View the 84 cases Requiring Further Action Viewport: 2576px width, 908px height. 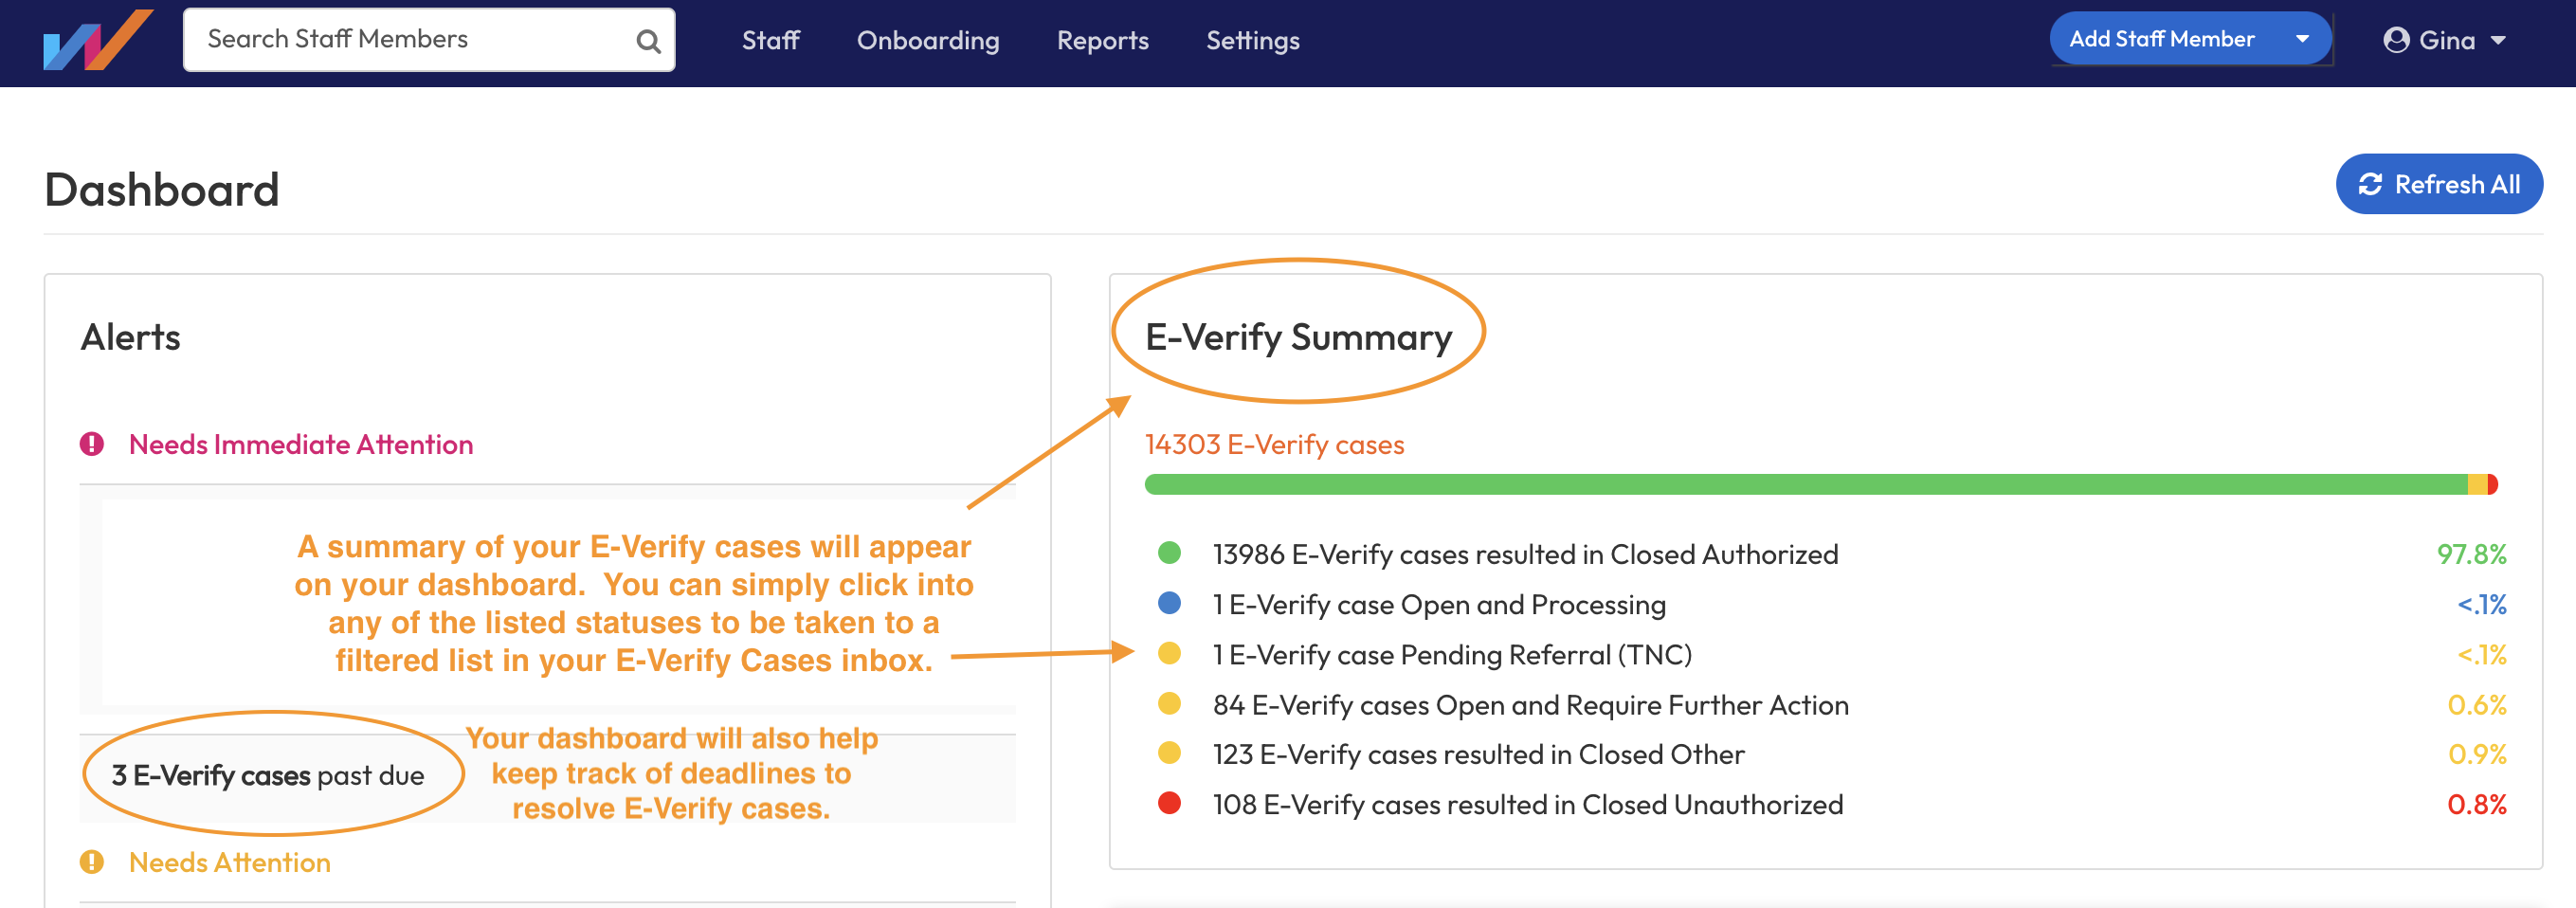[x=1530, y=705]
